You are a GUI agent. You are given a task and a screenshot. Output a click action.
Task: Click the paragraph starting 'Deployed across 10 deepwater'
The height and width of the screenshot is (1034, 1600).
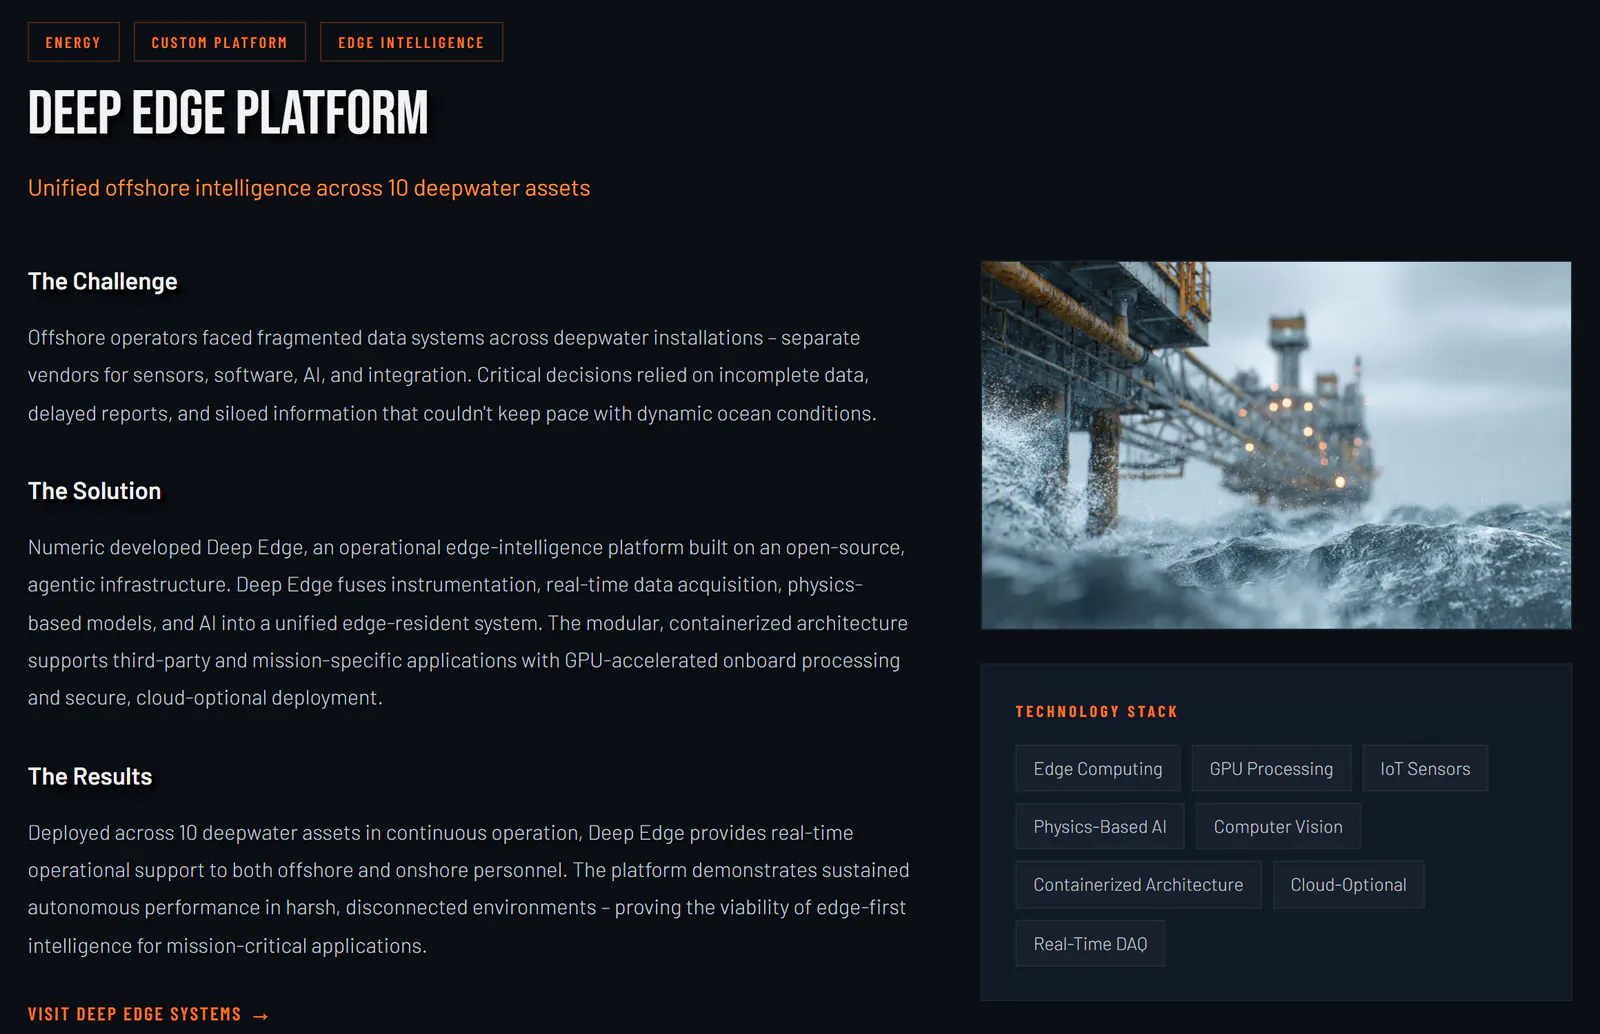(x=468, y=888)
